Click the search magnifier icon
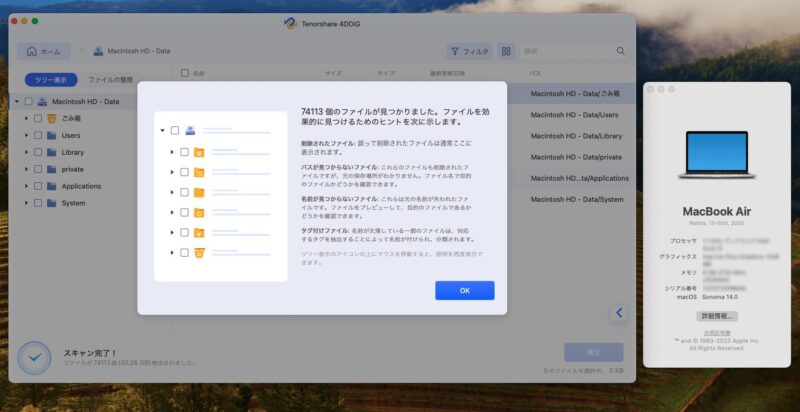The image size is (800, 412). pos(620,51)
